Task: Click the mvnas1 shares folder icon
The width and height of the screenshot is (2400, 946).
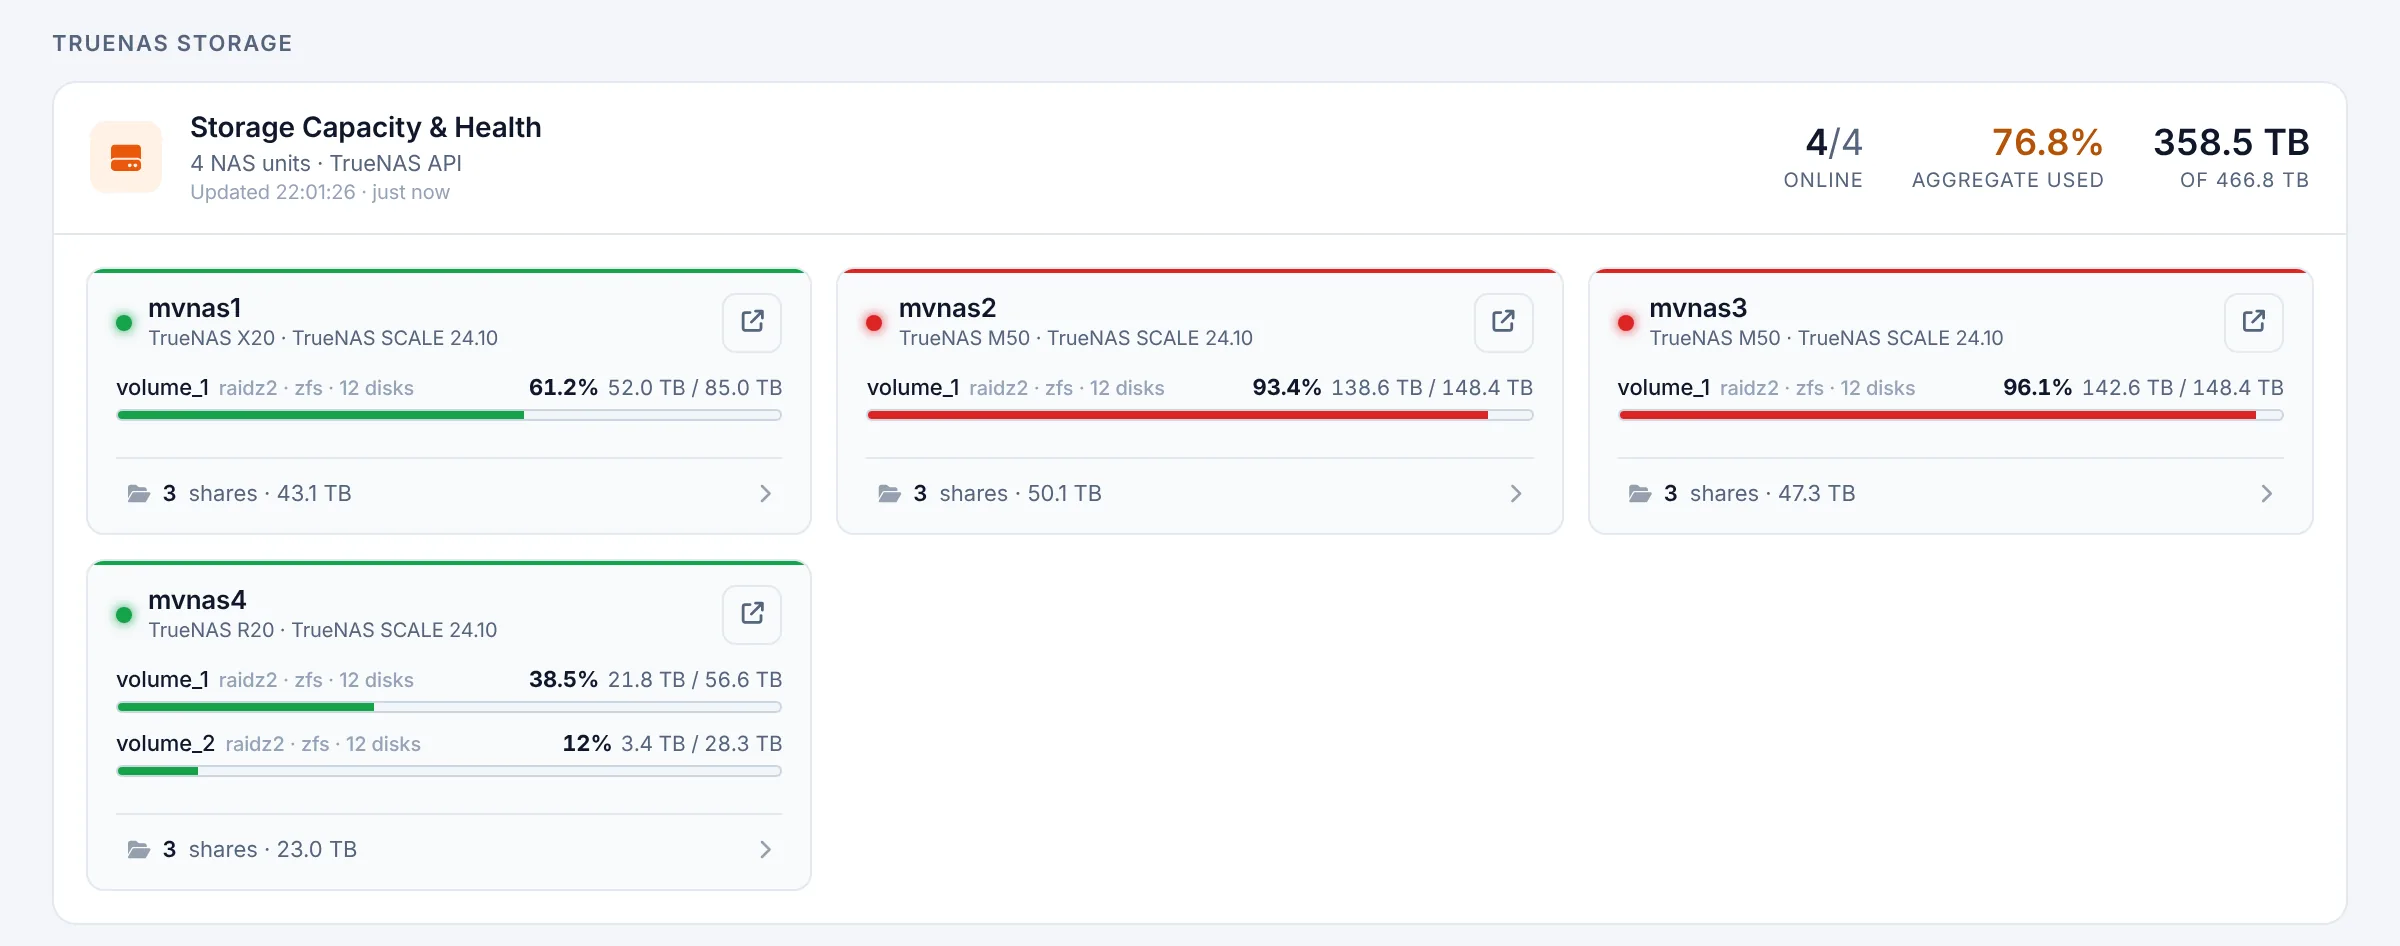Action: [x=139, y=493]
